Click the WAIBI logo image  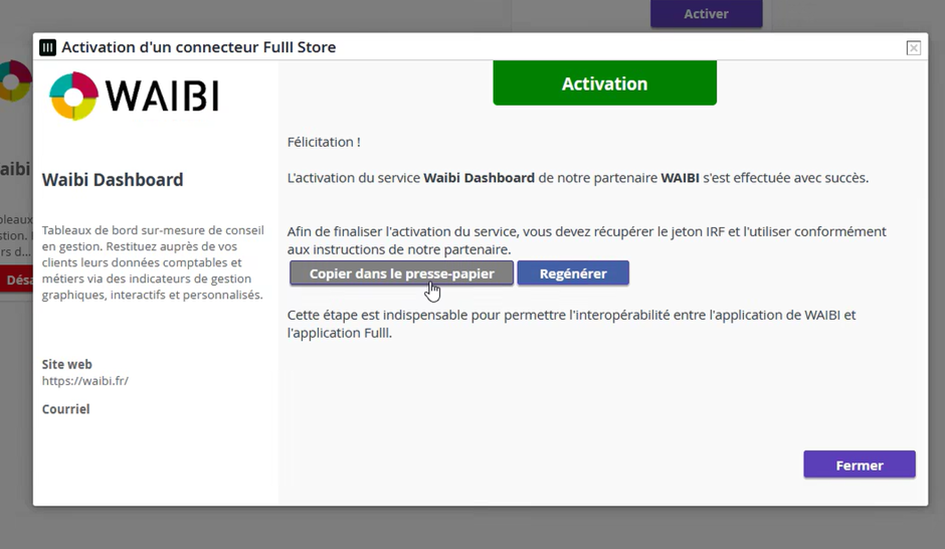[x=134, y=96]
